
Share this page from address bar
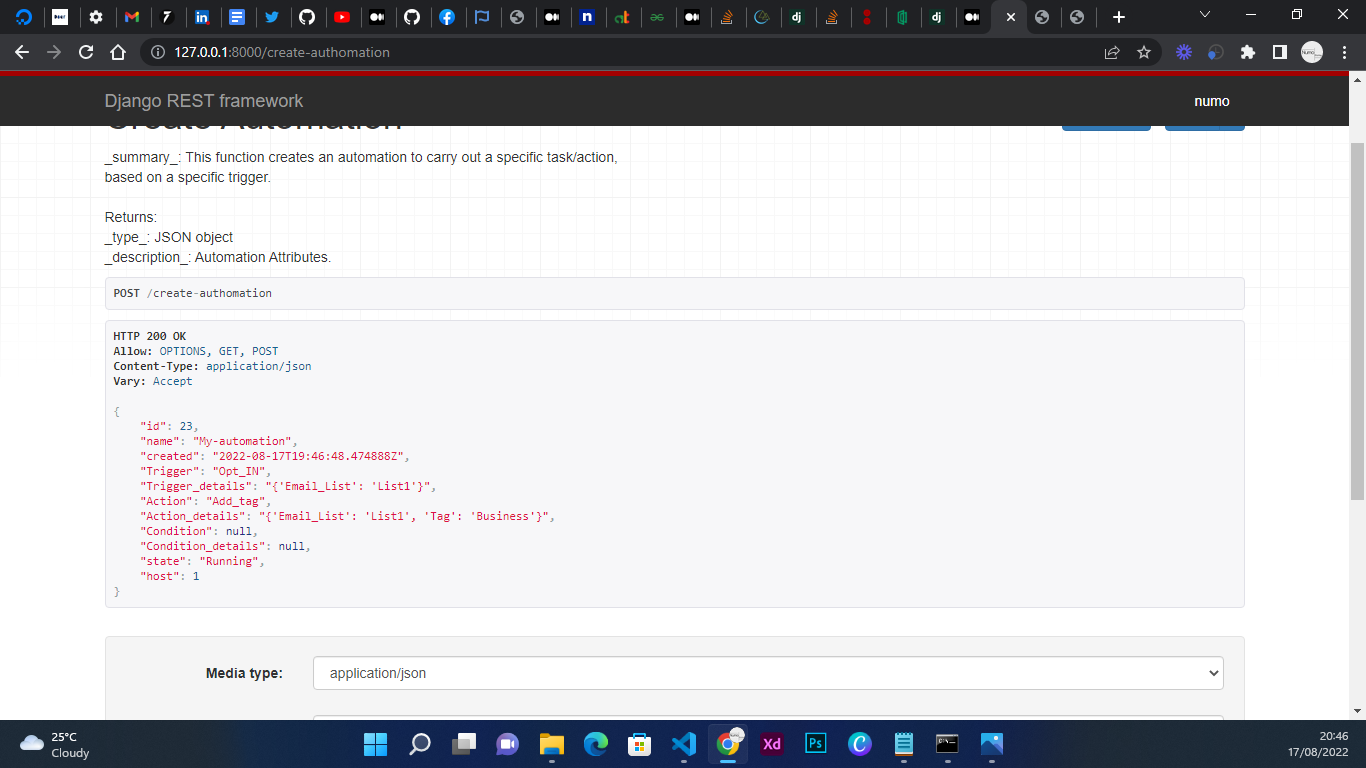tap(1112, 52)
